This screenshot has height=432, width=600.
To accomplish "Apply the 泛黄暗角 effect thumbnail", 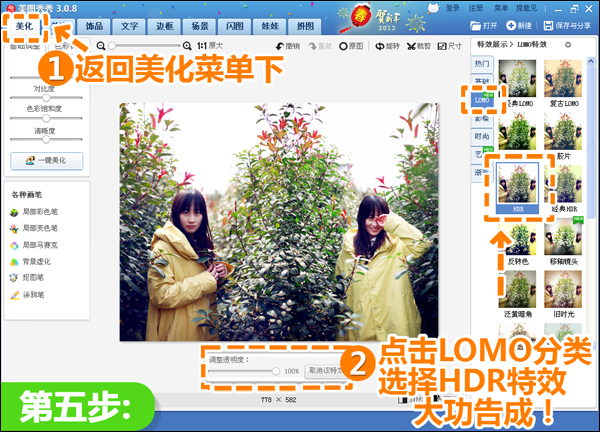I will click(517, 289).
